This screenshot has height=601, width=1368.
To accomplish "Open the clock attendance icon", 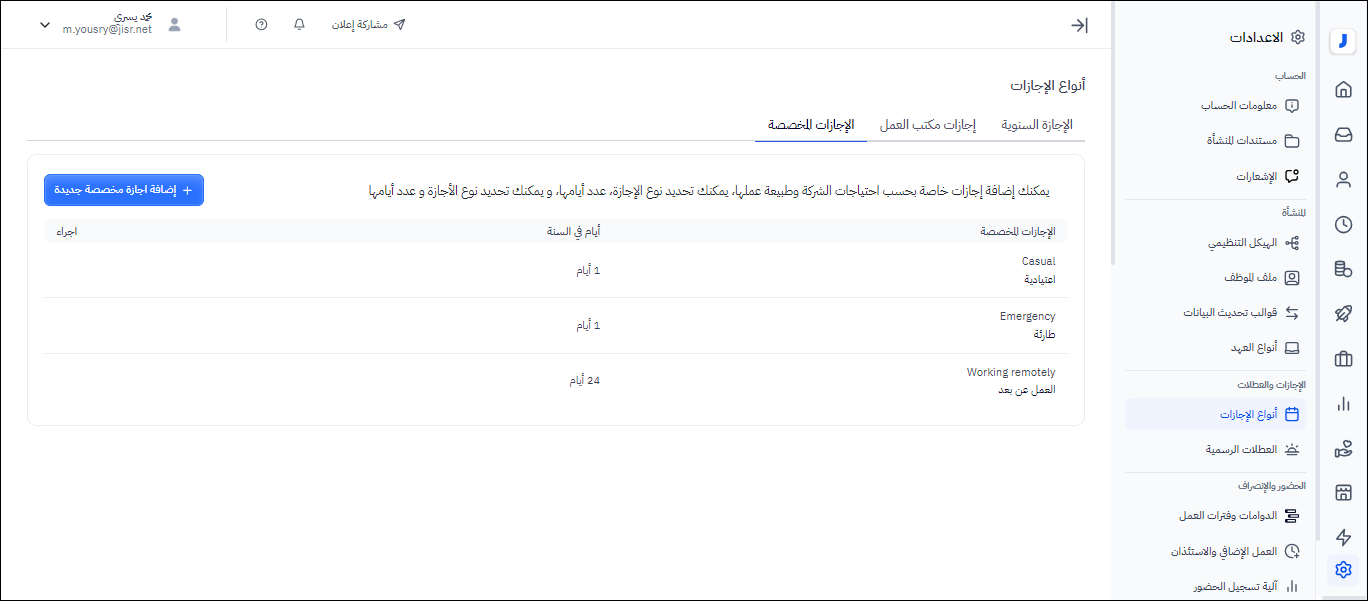I will (x=1343, y=225).
